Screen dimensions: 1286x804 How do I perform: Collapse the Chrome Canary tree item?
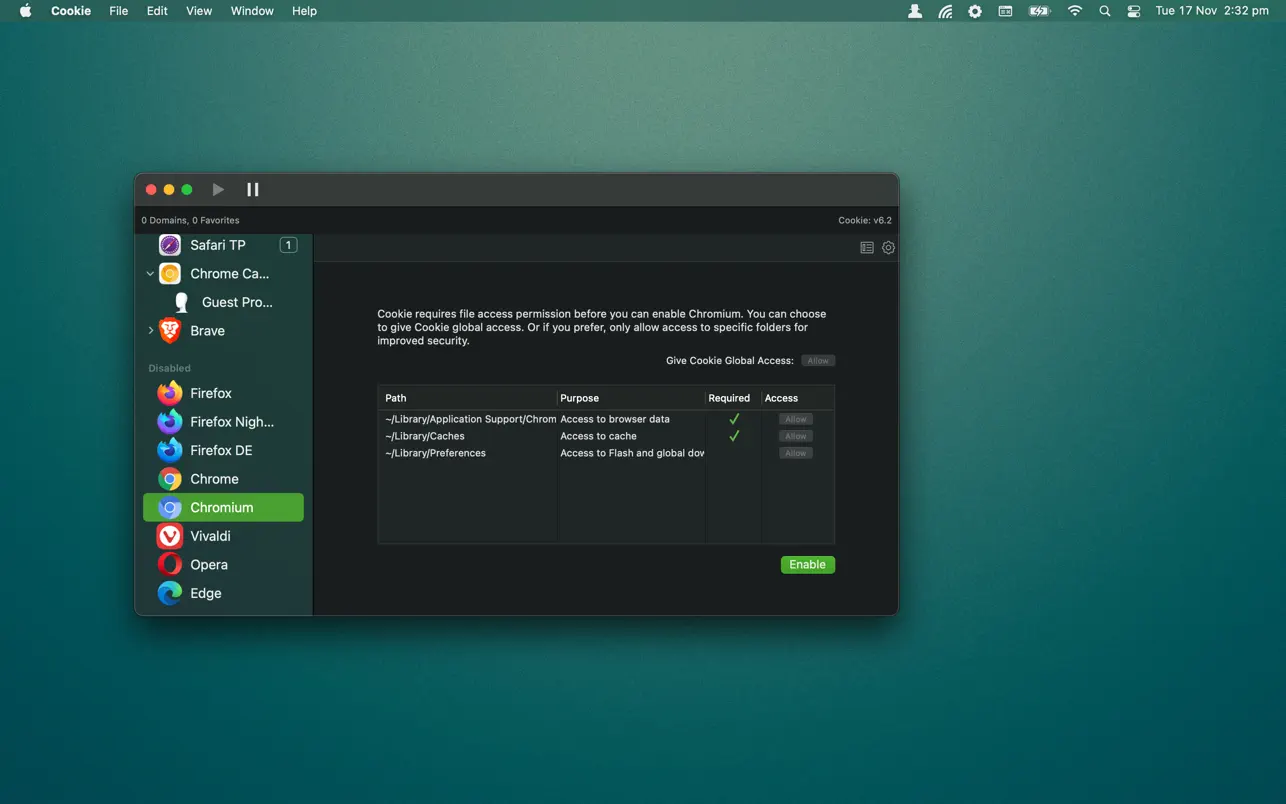(x=150, y=274)
